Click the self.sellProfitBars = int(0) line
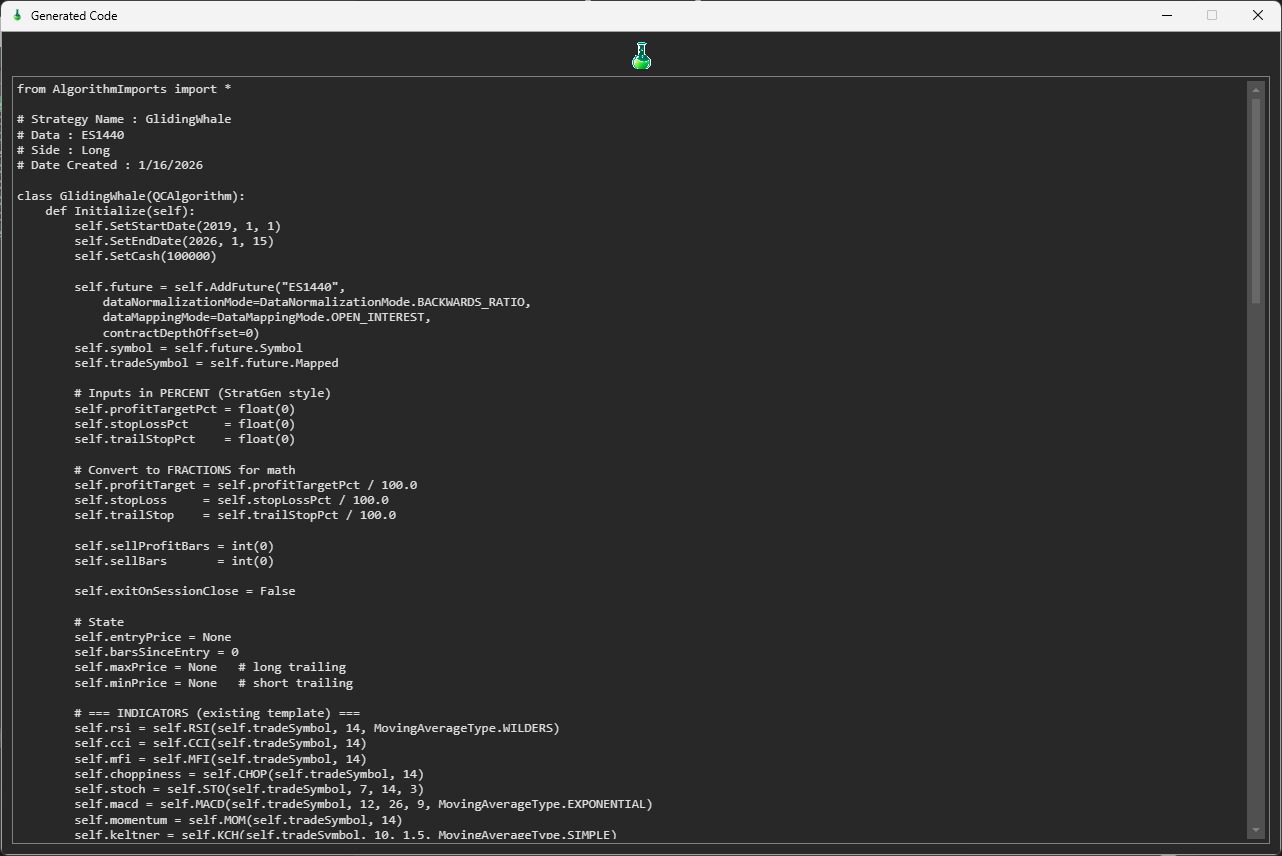The height and width of the screenshot is (856, 1282). (x=174, y=546)
